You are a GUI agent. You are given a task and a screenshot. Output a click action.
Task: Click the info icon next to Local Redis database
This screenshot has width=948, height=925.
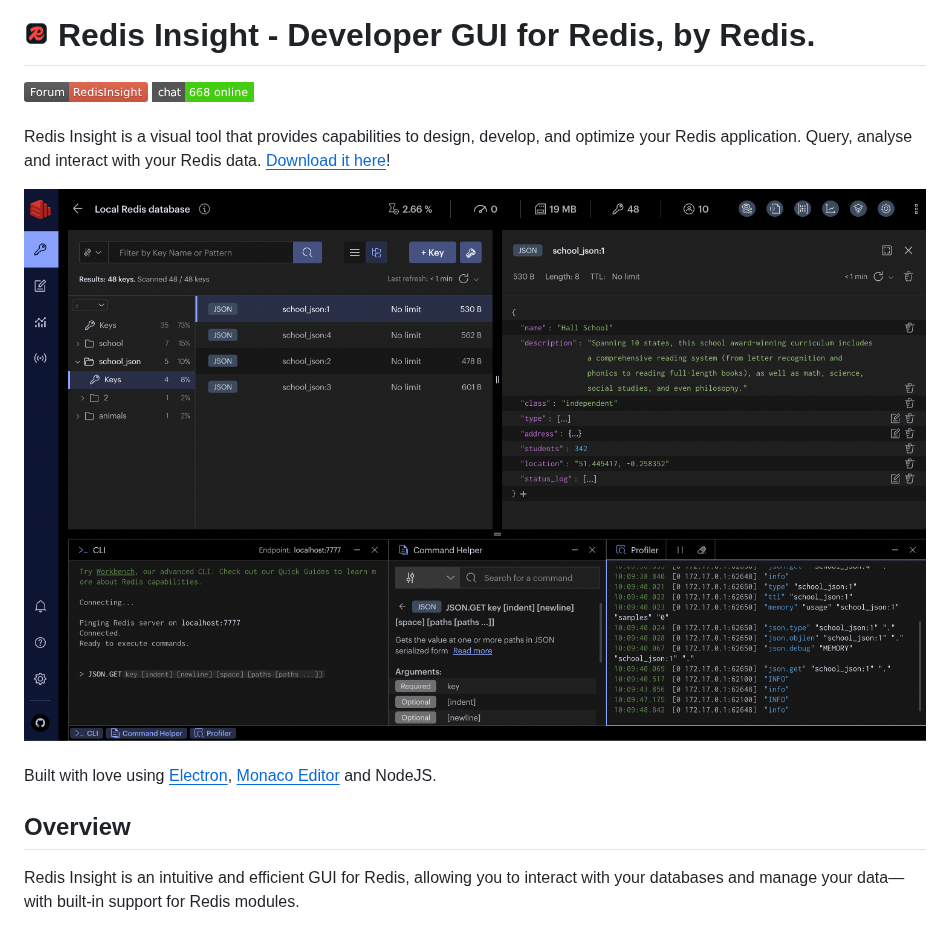coord(205,209)
